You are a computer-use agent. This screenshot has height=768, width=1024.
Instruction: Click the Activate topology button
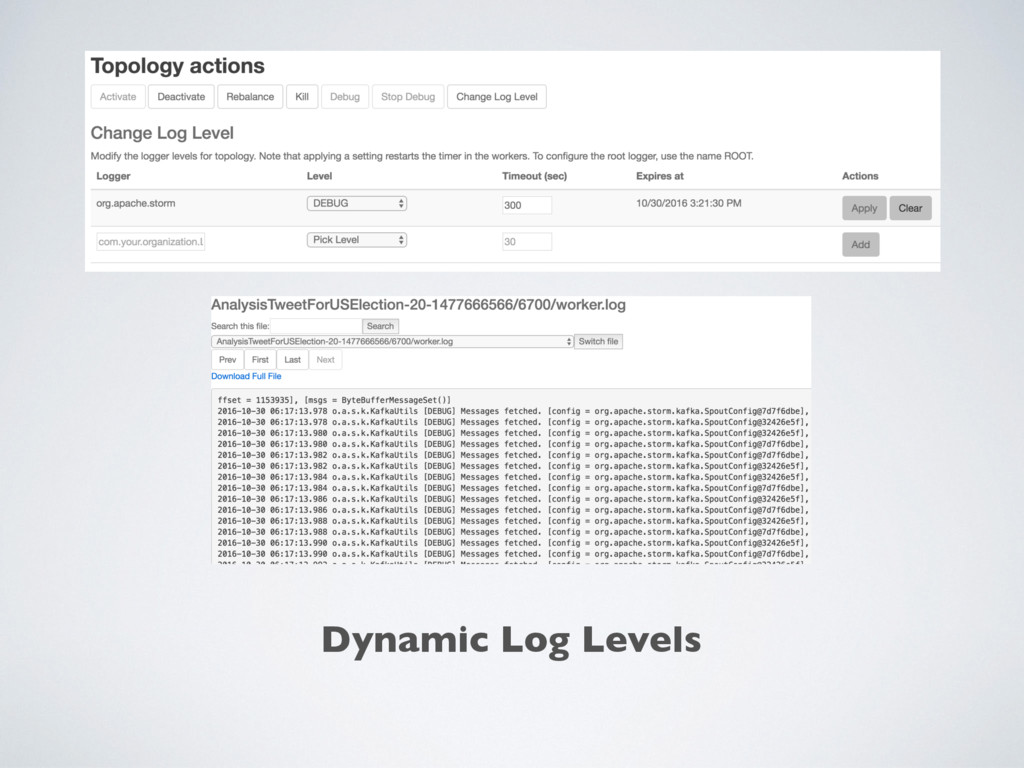[x=118, y=97]
